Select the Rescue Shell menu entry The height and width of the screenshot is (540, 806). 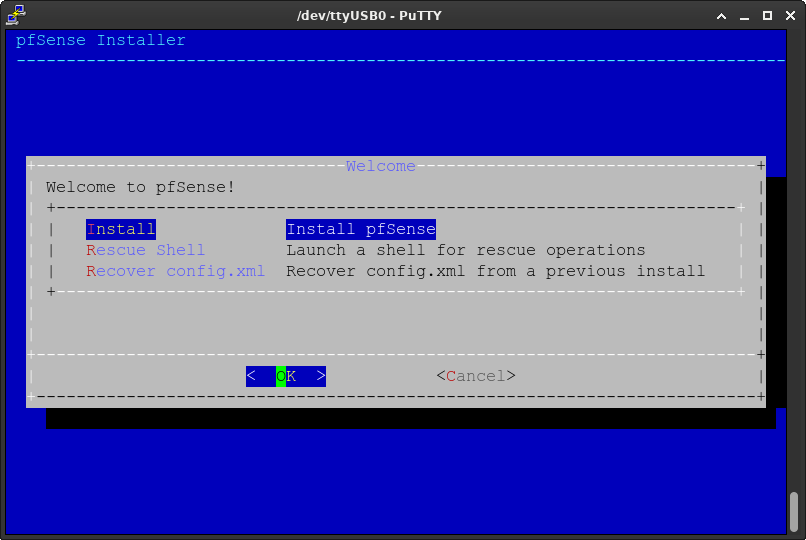(145, 250)
